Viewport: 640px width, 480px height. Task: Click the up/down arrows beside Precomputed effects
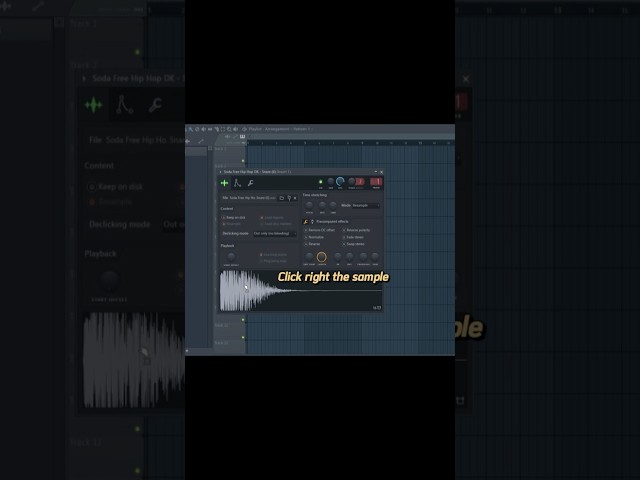312,222
